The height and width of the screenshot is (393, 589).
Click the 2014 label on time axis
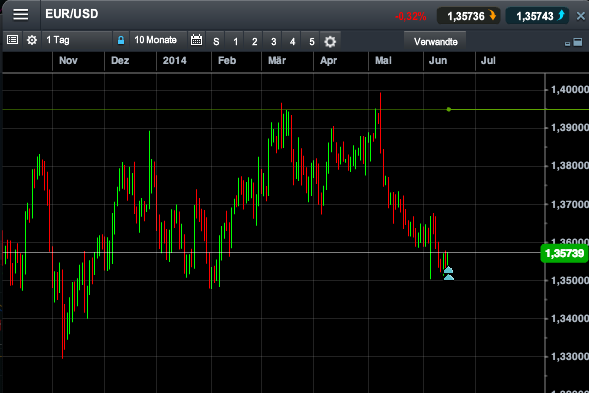pyautogui.click(x=175, y=60)
